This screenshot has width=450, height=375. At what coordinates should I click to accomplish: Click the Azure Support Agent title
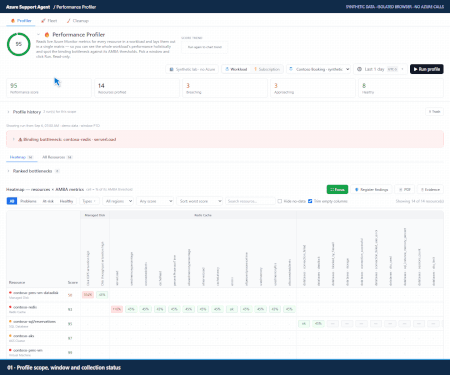point(28,7)
